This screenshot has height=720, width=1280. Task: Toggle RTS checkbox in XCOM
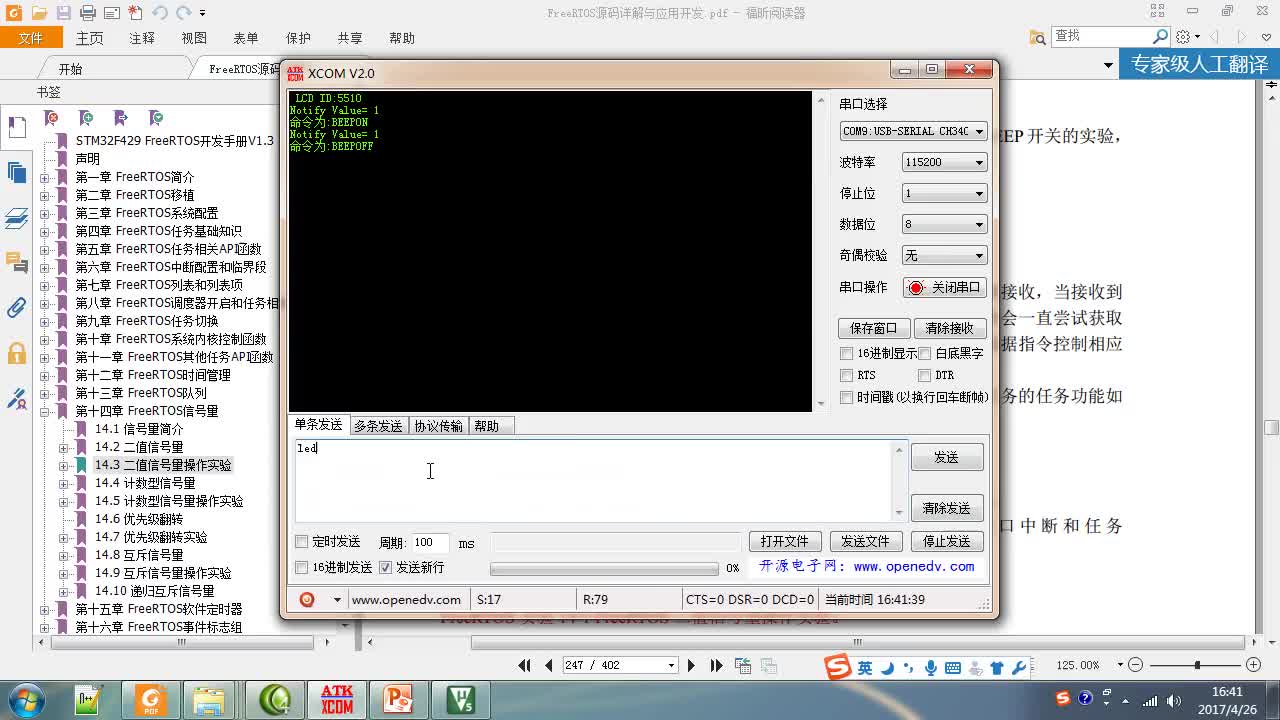pyautogui.click(x=847, y=375)
